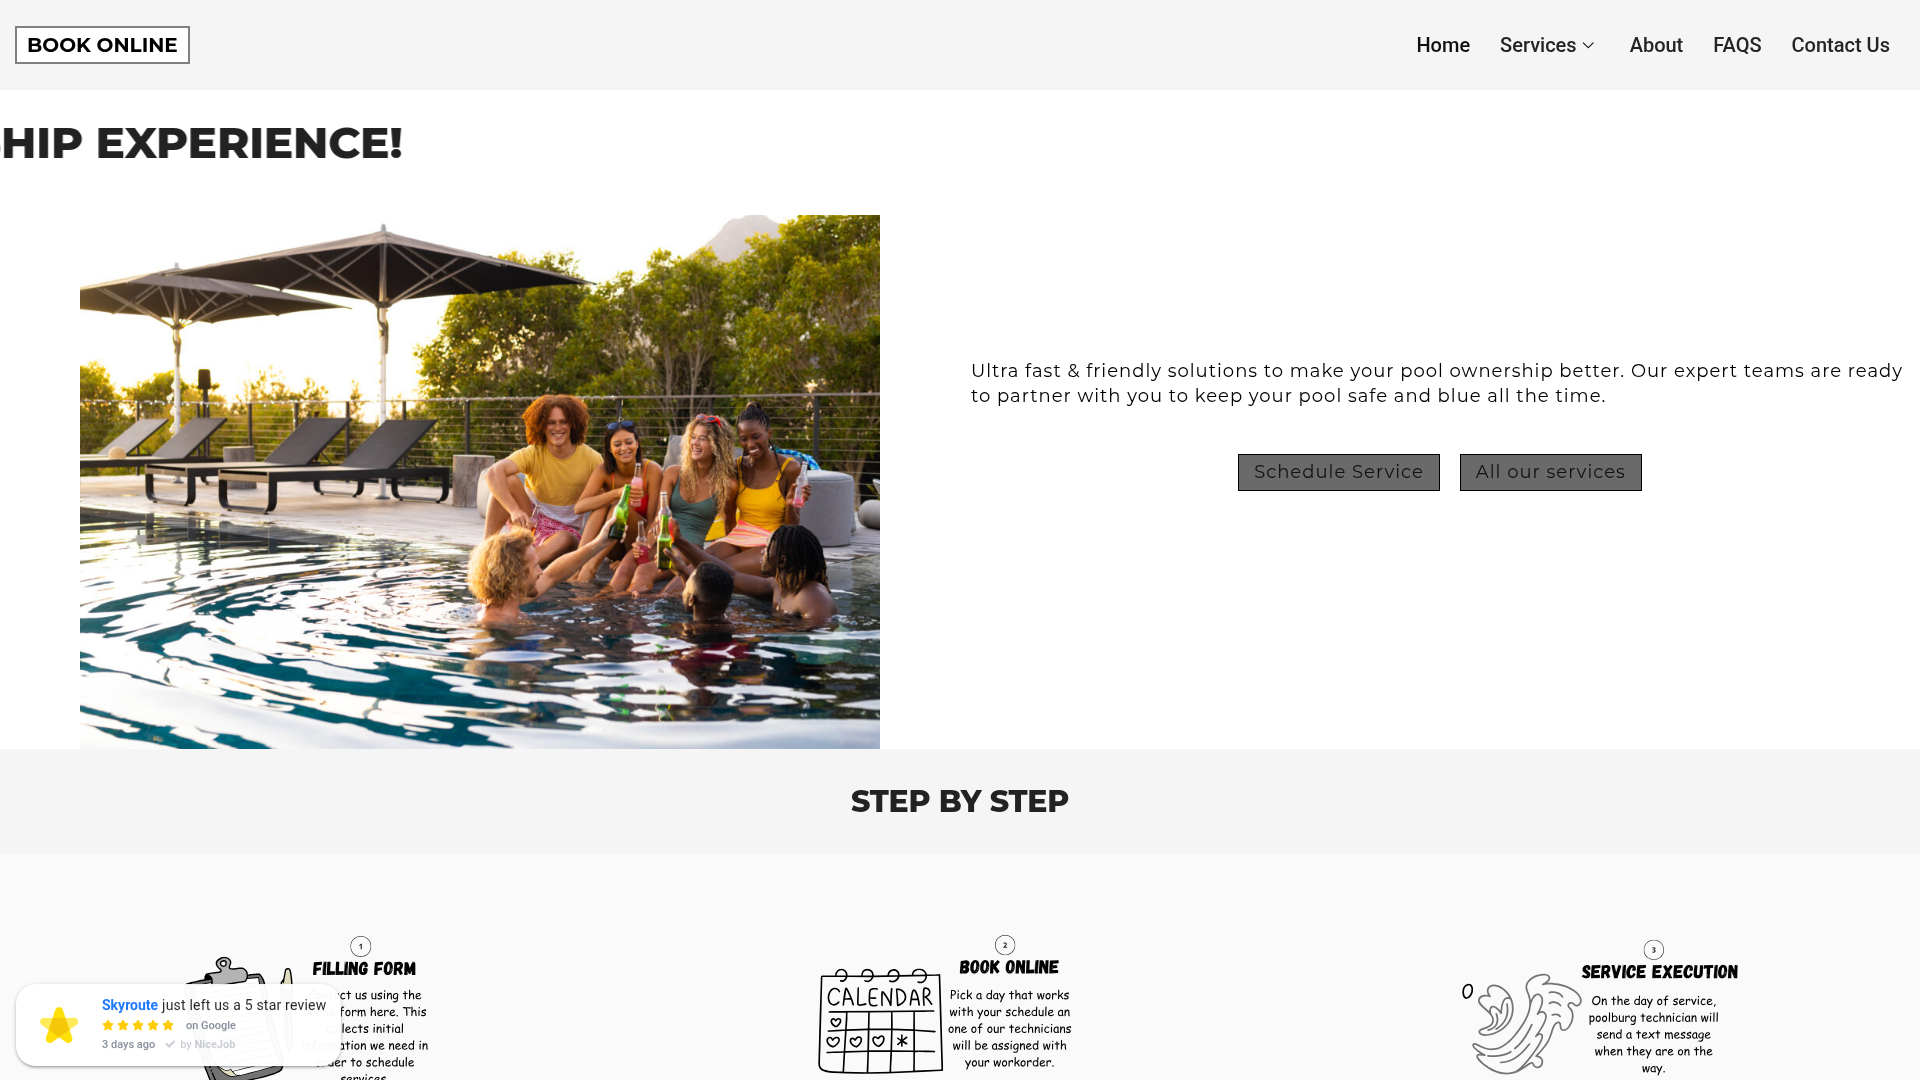Image resolution: width=1920 pixels, height=1080 pixels.
Task: Click the All our services button
Action: pos(1551,472)
